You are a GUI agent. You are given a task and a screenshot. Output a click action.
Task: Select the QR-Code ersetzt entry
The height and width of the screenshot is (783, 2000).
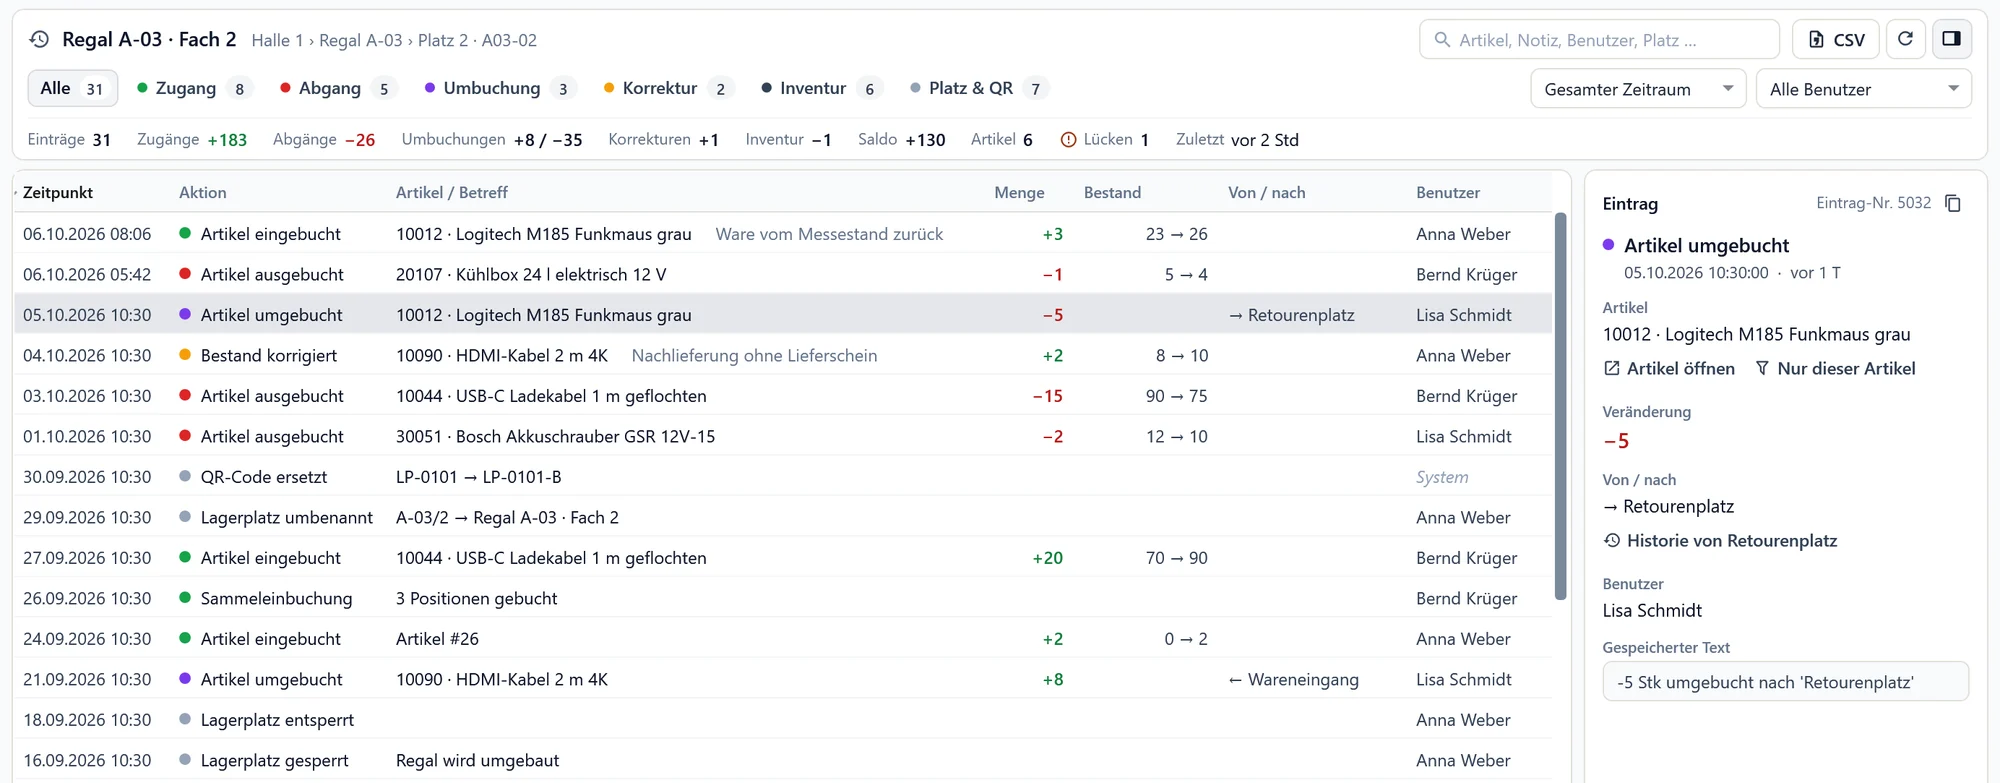[x=783, y=477]
